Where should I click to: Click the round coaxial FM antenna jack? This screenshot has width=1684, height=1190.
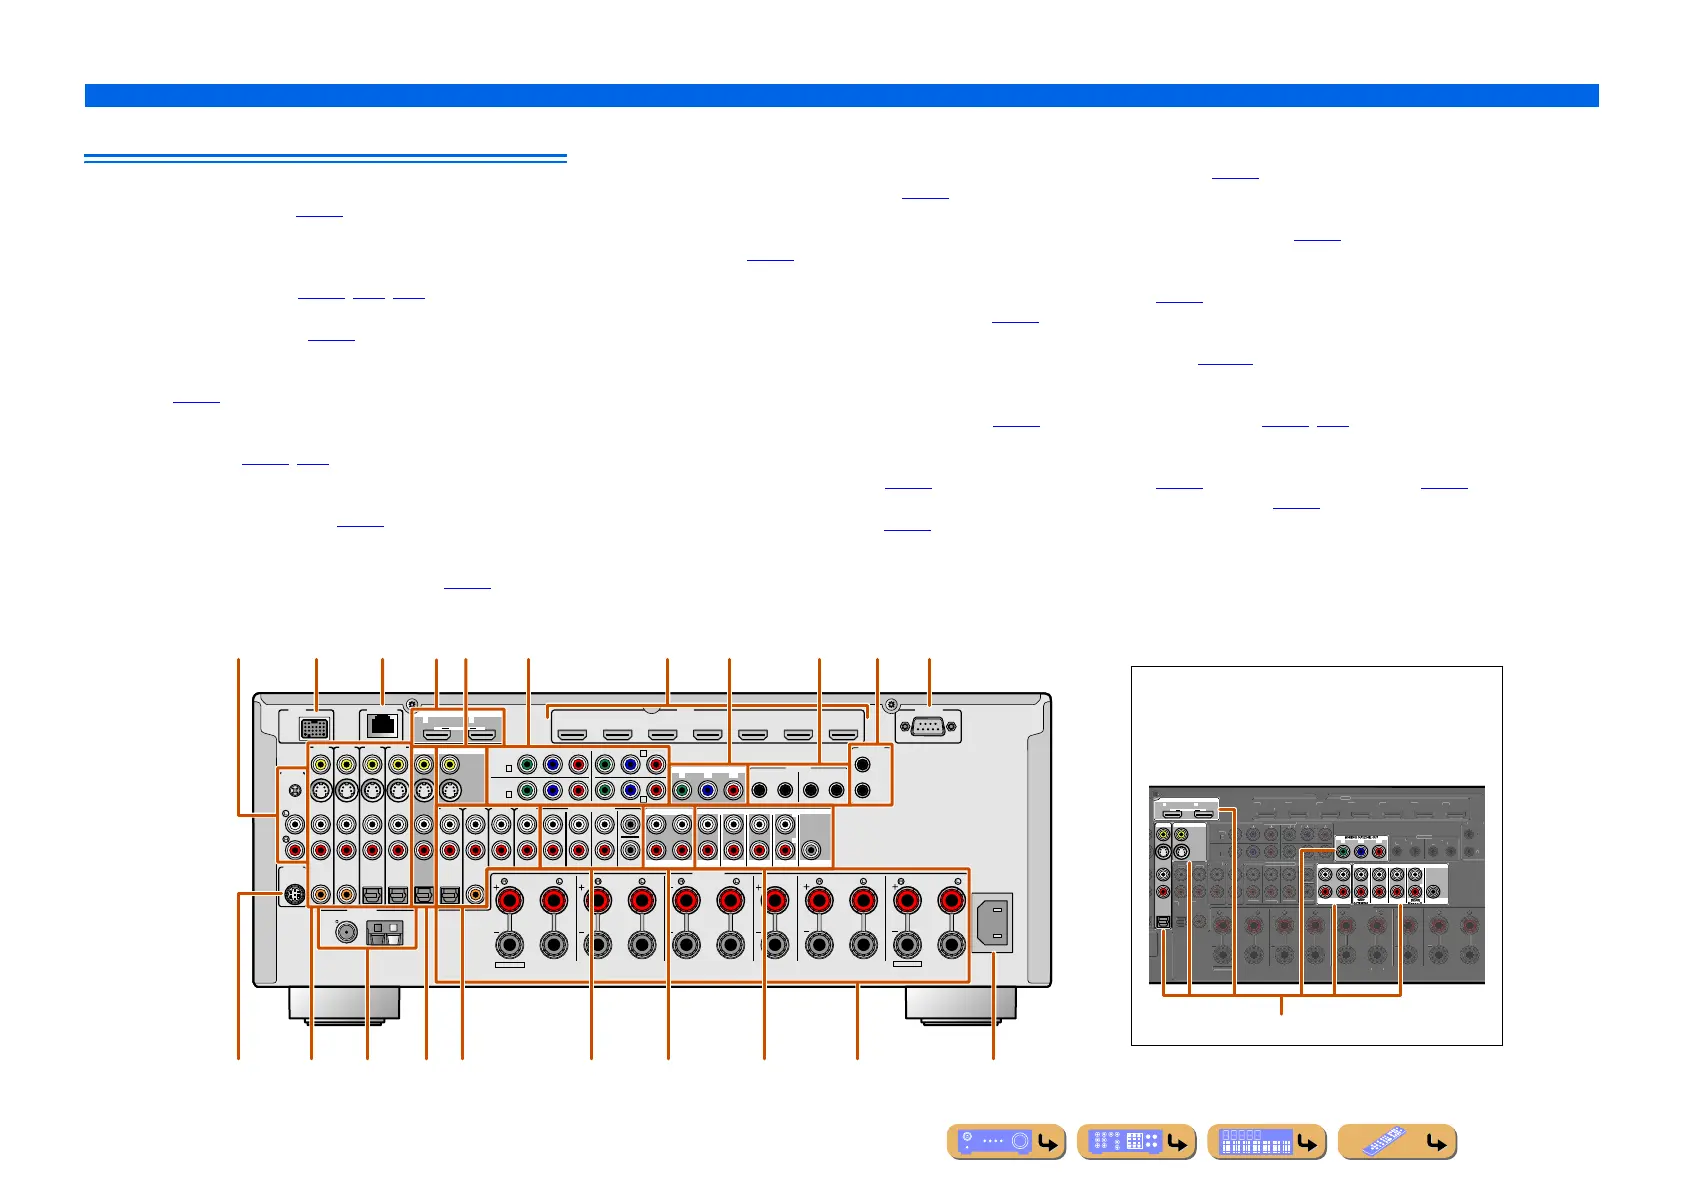(346, 932)
